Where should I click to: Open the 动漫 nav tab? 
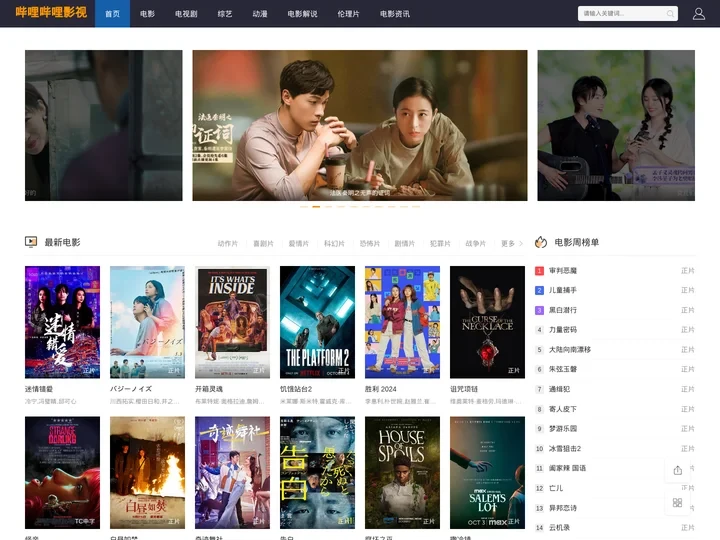[x=260, y=14]
